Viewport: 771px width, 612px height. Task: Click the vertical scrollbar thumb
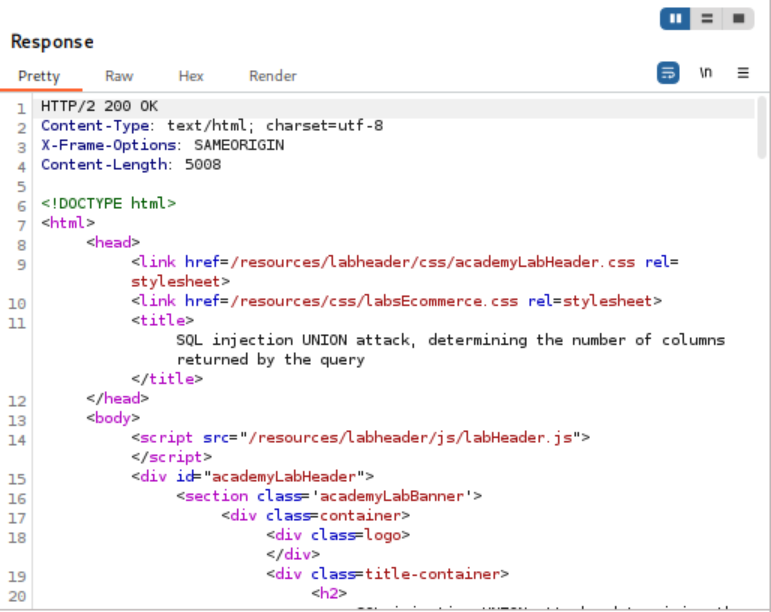(x=762, y=127)
